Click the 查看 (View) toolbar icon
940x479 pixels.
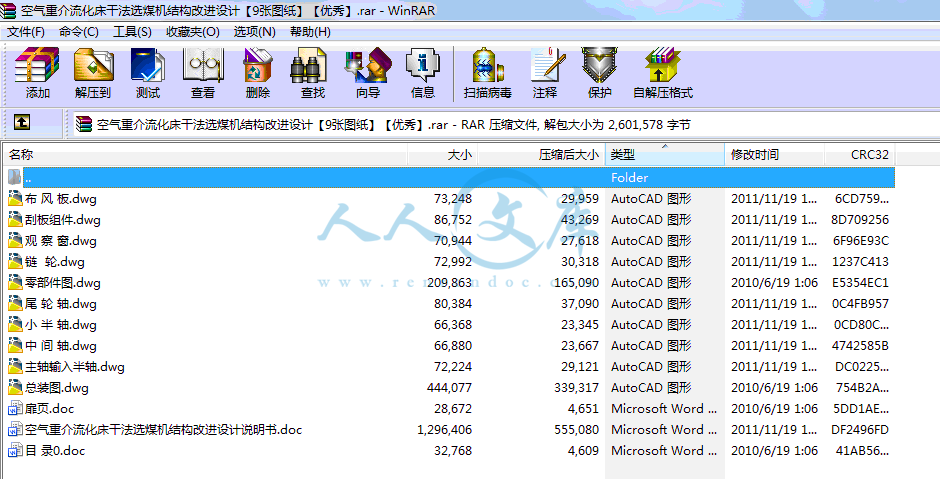(x=203, y=65)
